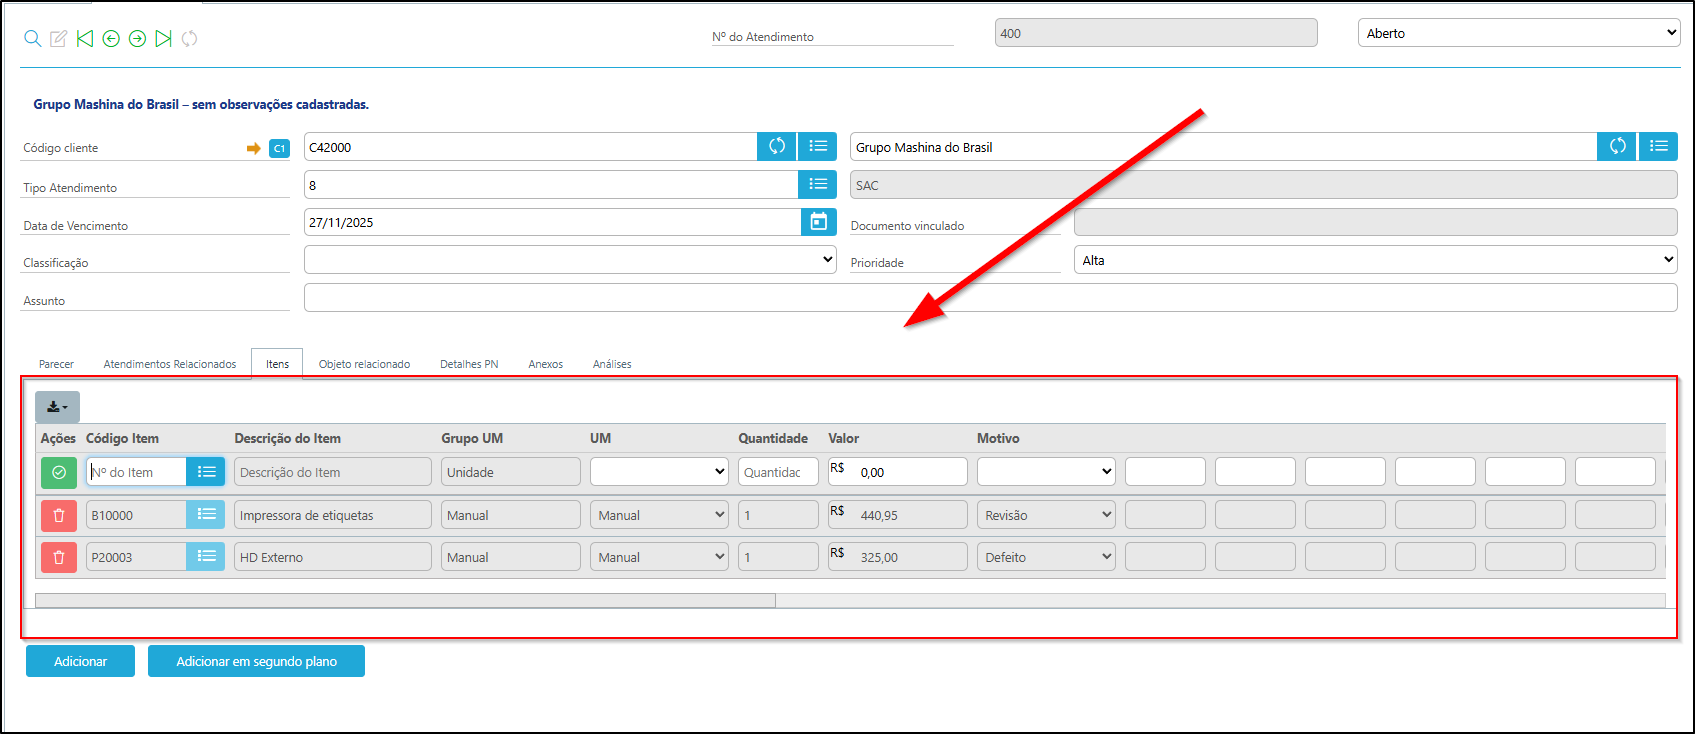Open the download options dropdown button
Image resolution: width=1695 pixels, height=734 pixels.
57,407
